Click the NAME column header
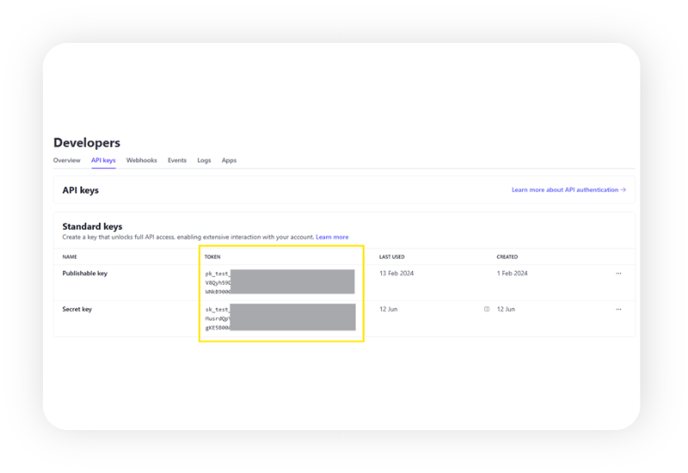 coord(69,257)
